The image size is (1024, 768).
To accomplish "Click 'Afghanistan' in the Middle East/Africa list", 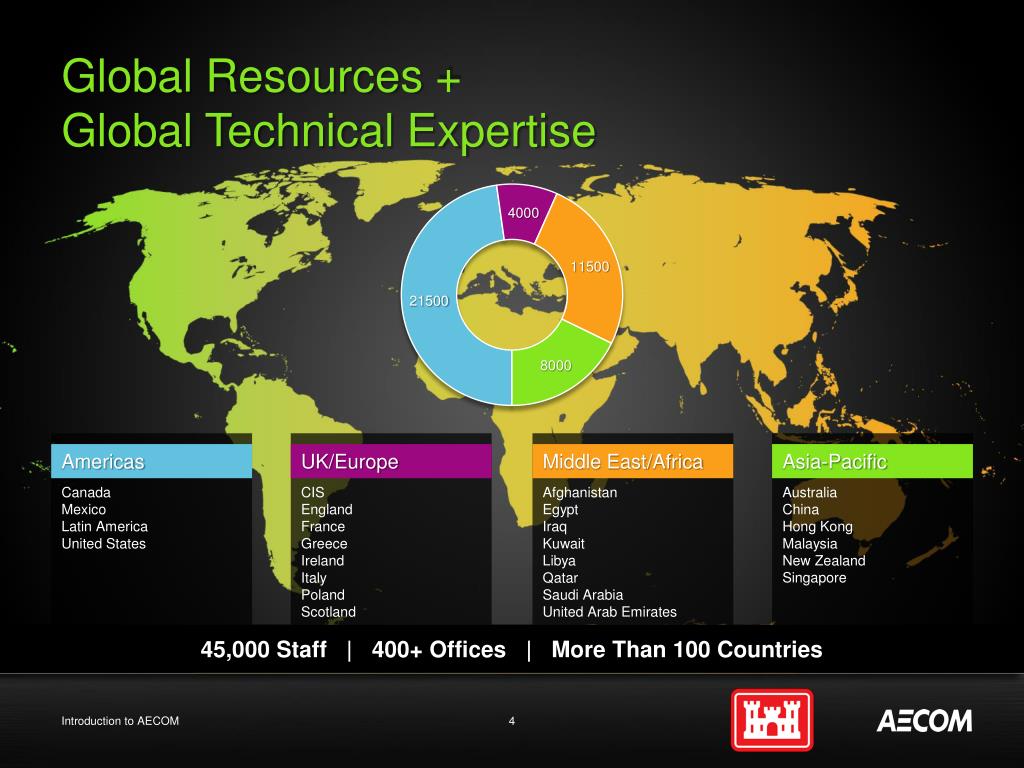I will 580,492.
